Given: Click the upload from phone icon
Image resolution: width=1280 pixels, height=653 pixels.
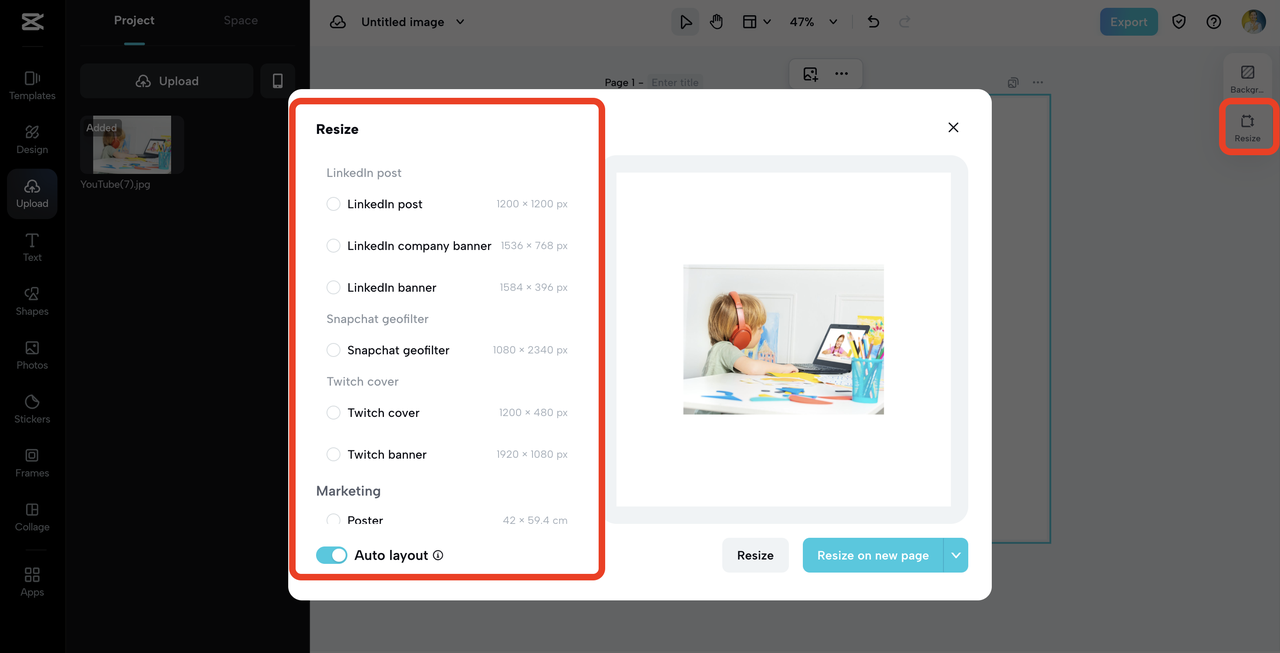Looking at the screenshot, I should [277, 81].
